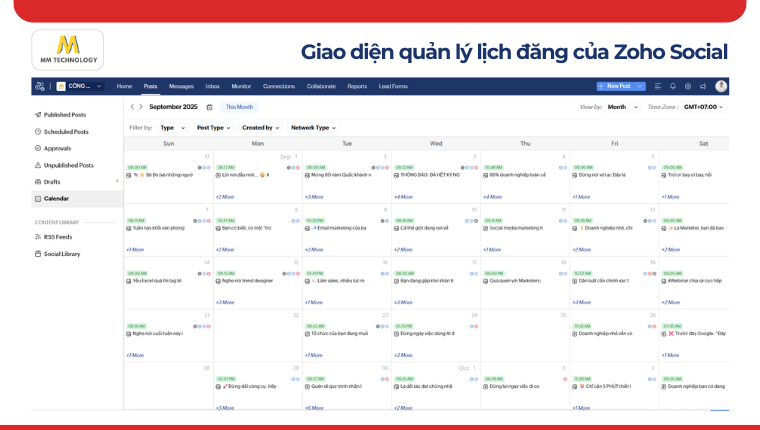
Task: Go to the Collaborate tab
Action: pos(321,86)
